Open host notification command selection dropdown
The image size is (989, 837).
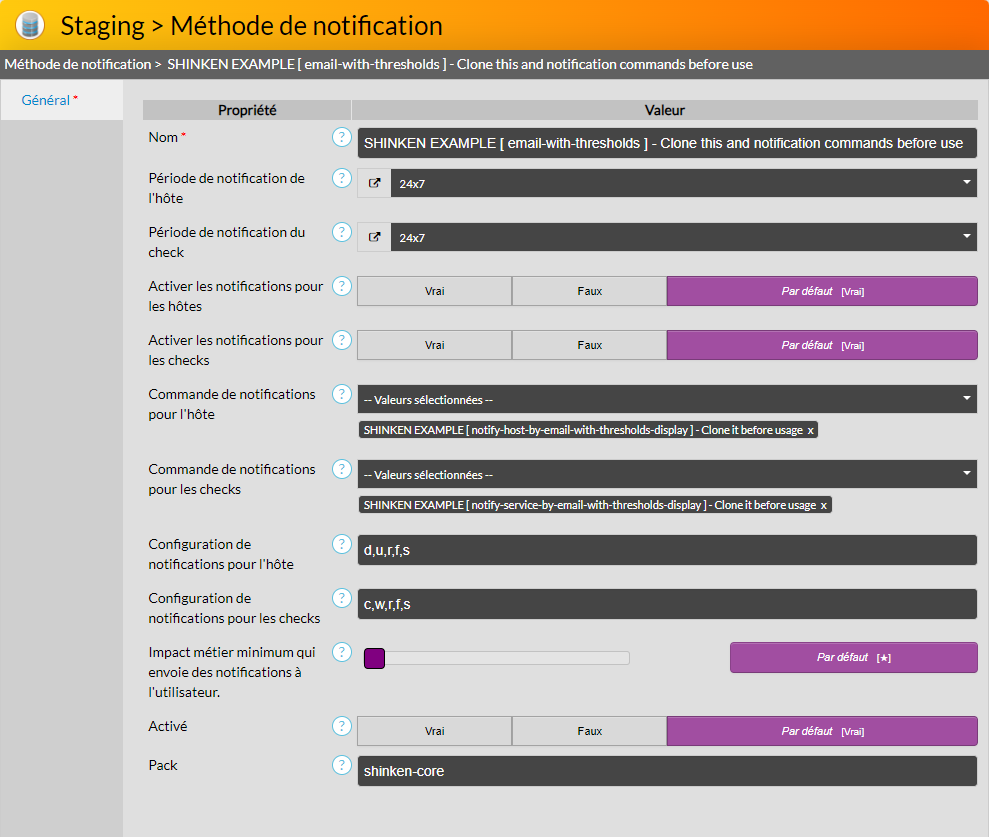[667, 399]
